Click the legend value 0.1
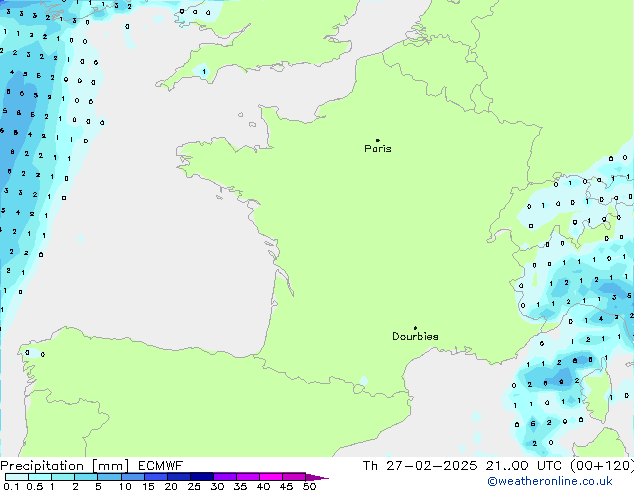Viewport: 634px width, 490px height. [x=11, y=486]
